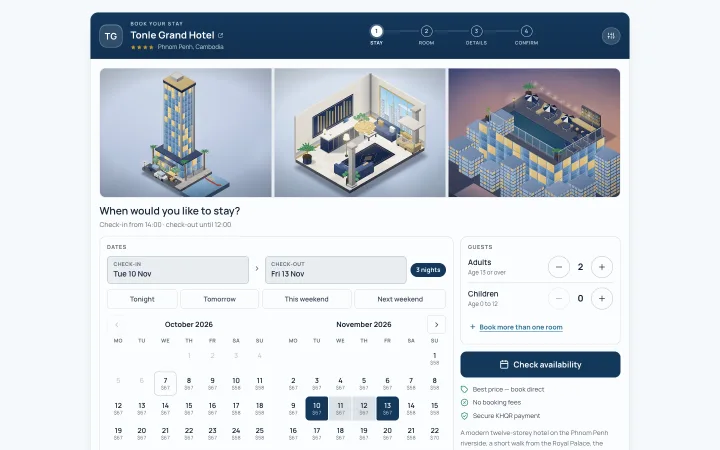Click the 3 nights badge

tap(428, 270)
